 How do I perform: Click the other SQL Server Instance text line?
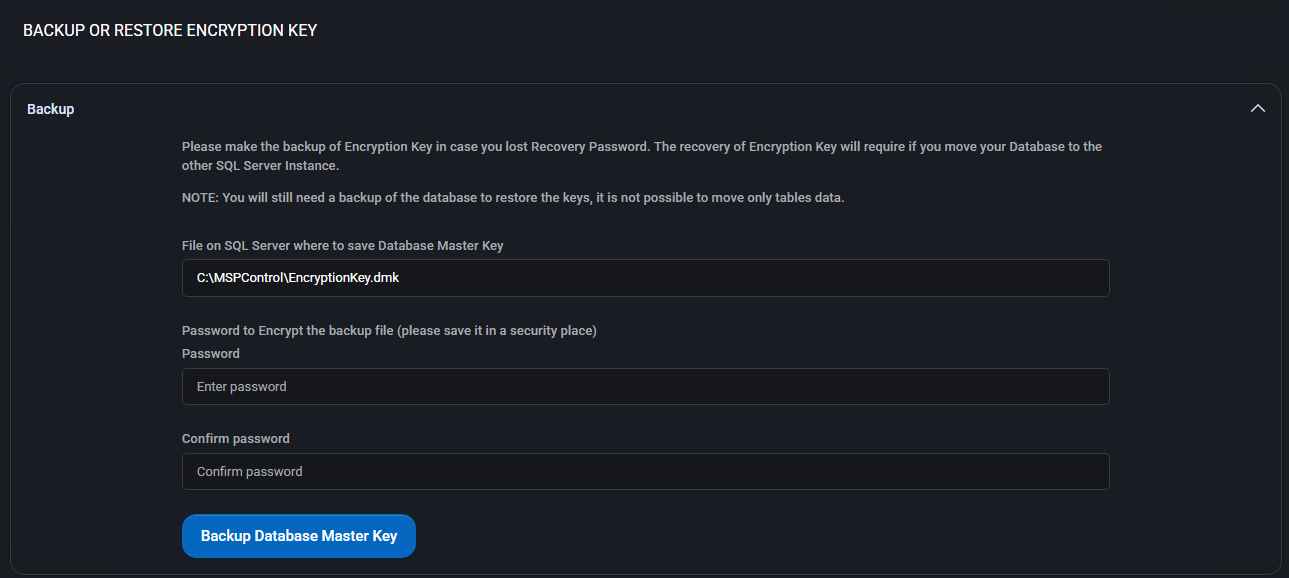click(260, 166)
